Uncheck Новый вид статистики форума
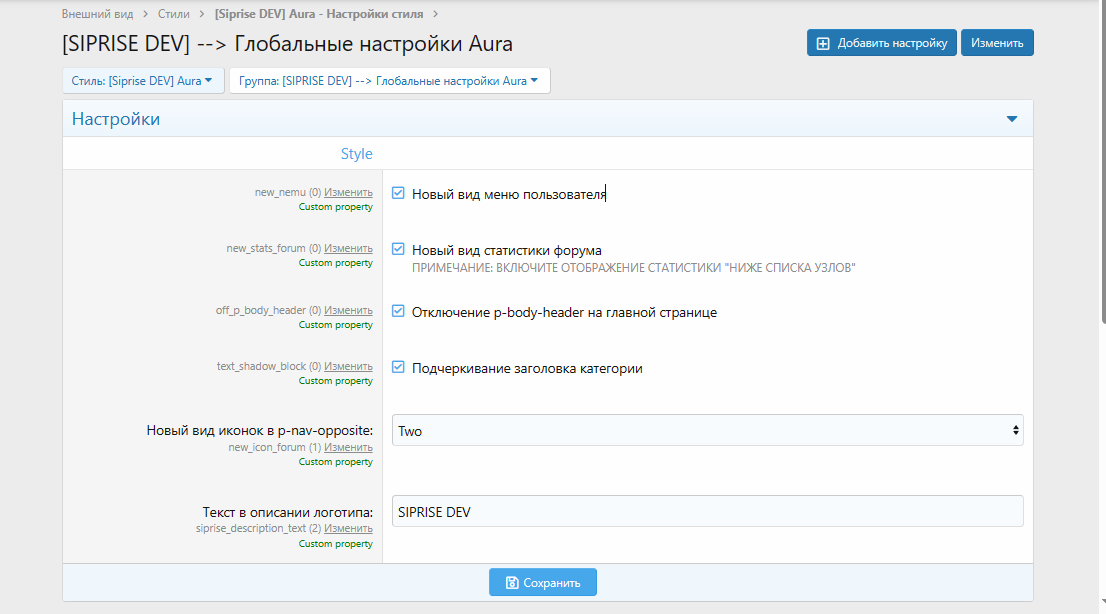This screenshot has height=614, width=1106. (x=398, y=249)
